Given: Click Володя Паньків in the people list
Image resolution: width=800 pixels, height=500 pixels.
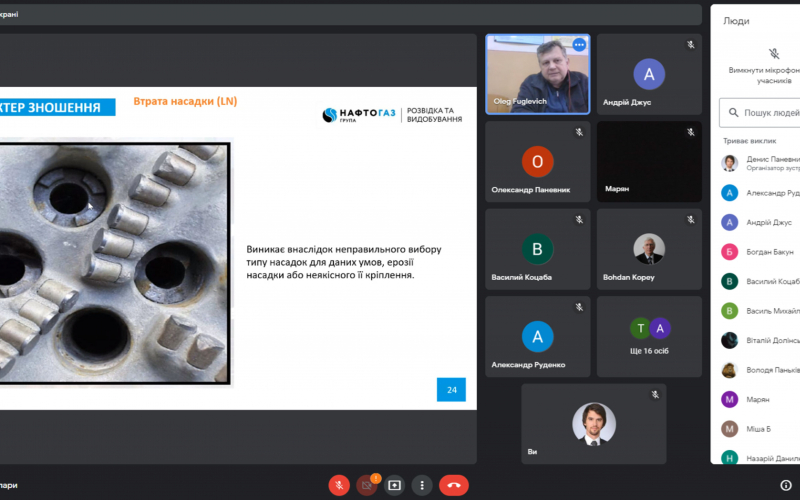Looking at the screenshot, I should (x=760, y=370).
